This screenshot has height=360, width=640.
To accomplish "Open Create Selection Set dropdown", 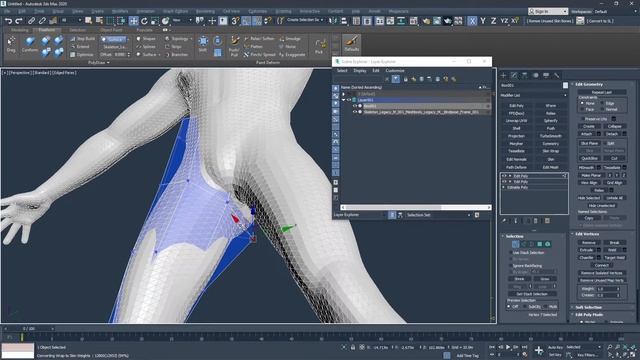I will (x=305, y=20).
